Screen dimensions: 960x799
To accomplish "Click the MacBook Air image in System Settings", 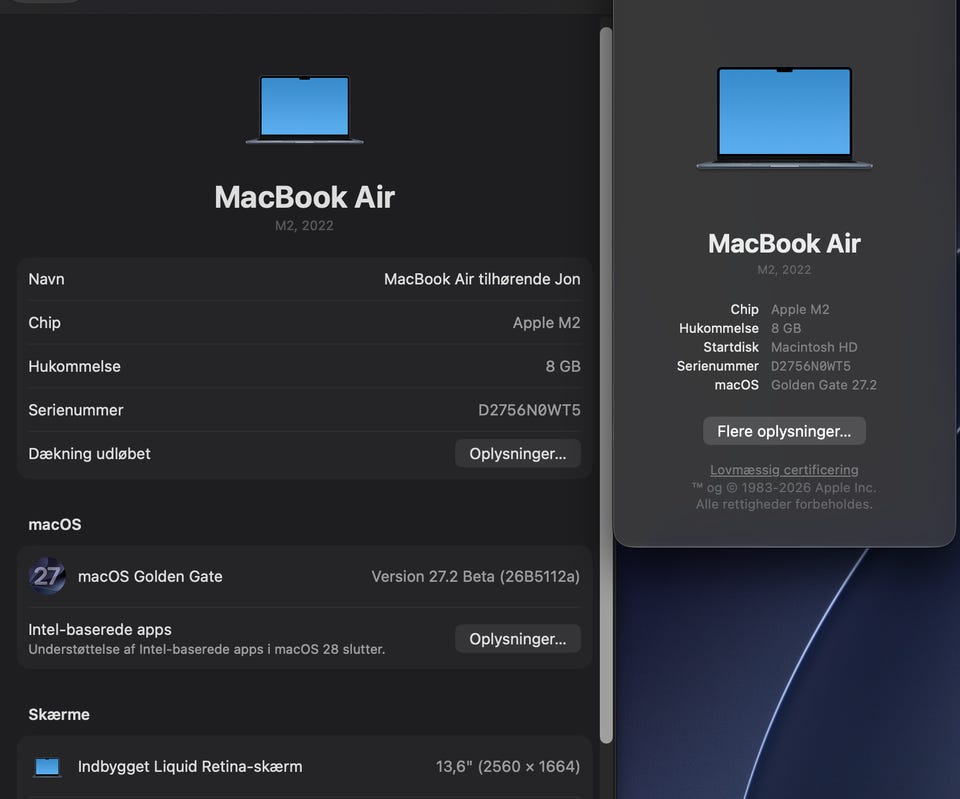I will pyautogui.click(x=304, y=110).
